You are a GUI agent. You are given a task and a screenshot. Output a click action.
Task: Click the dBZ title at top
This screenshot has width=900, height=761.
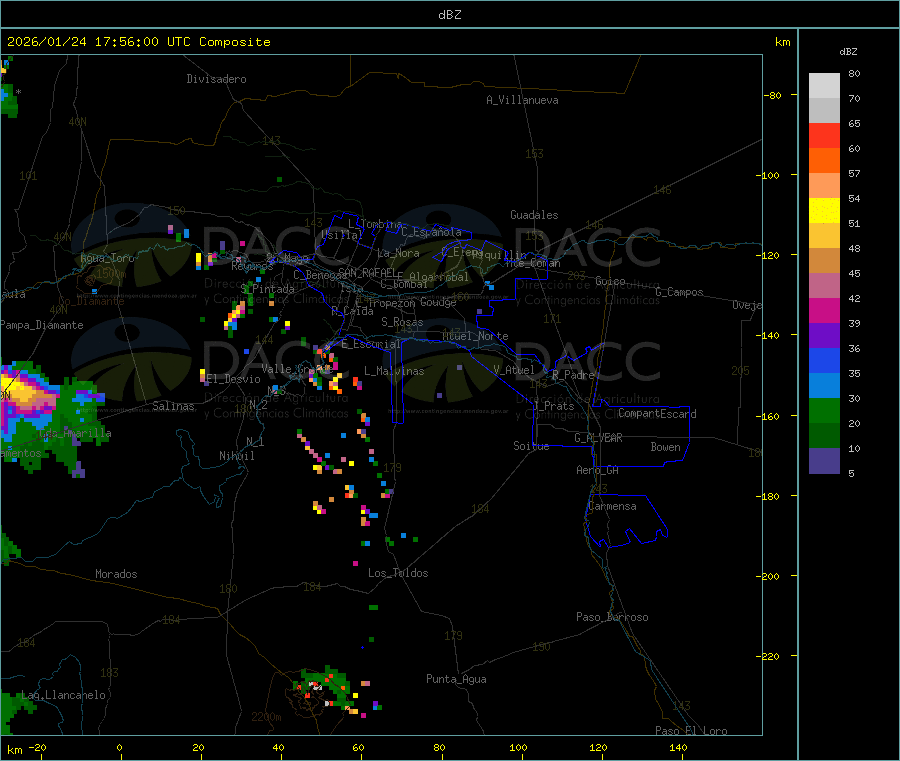[449, 15]
